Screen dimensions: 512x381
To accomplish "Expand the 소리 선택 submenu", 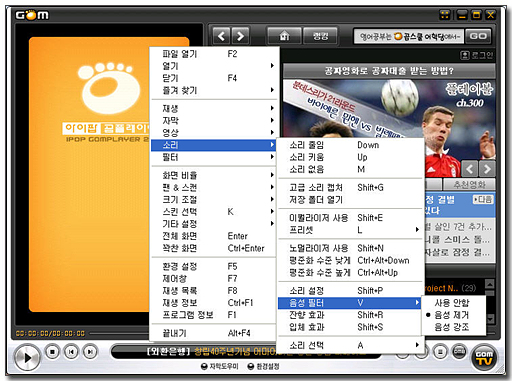I will pos(351,345).
